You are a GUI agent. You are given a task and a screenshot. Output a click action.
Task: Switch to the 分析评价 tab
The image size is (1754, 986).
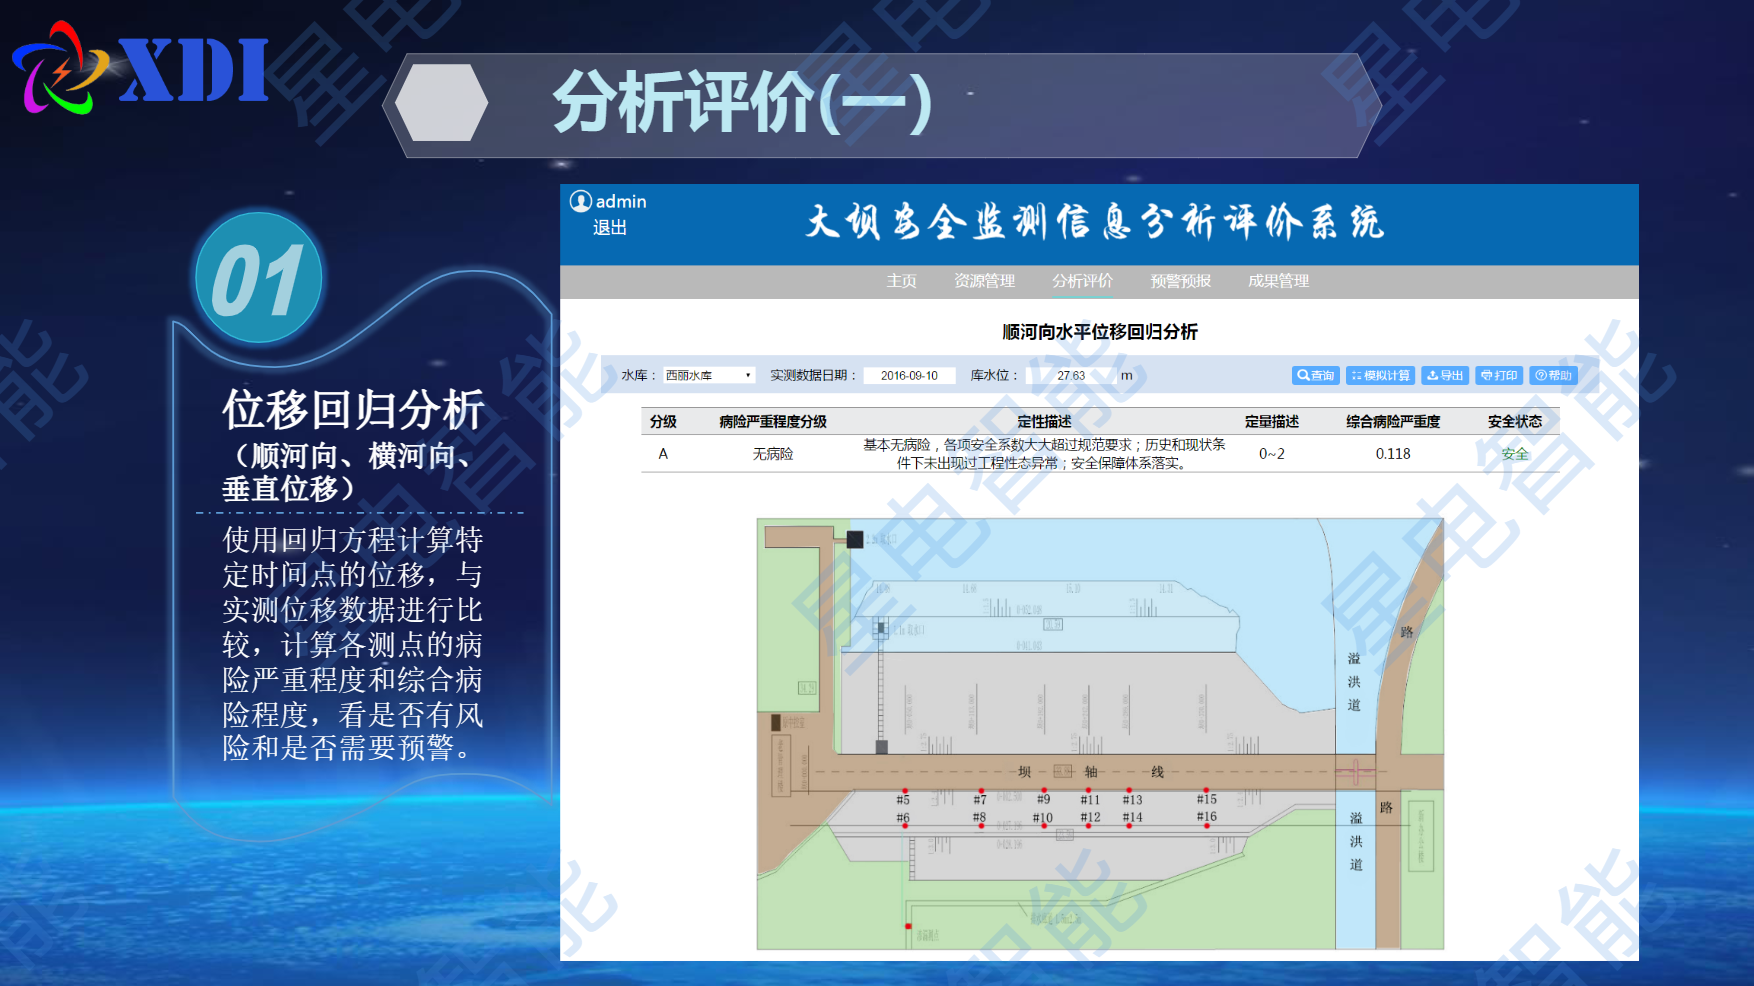(1082, 281)
